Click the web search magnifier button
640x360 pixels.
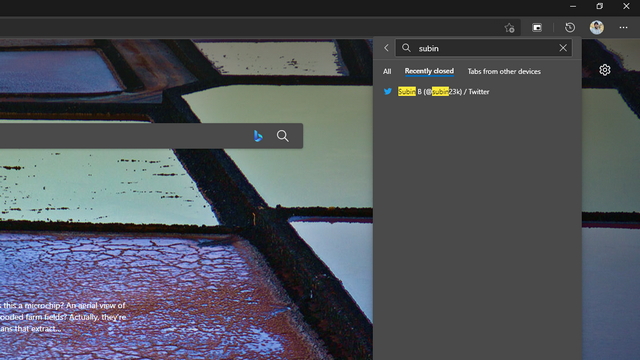coord(282,136)
